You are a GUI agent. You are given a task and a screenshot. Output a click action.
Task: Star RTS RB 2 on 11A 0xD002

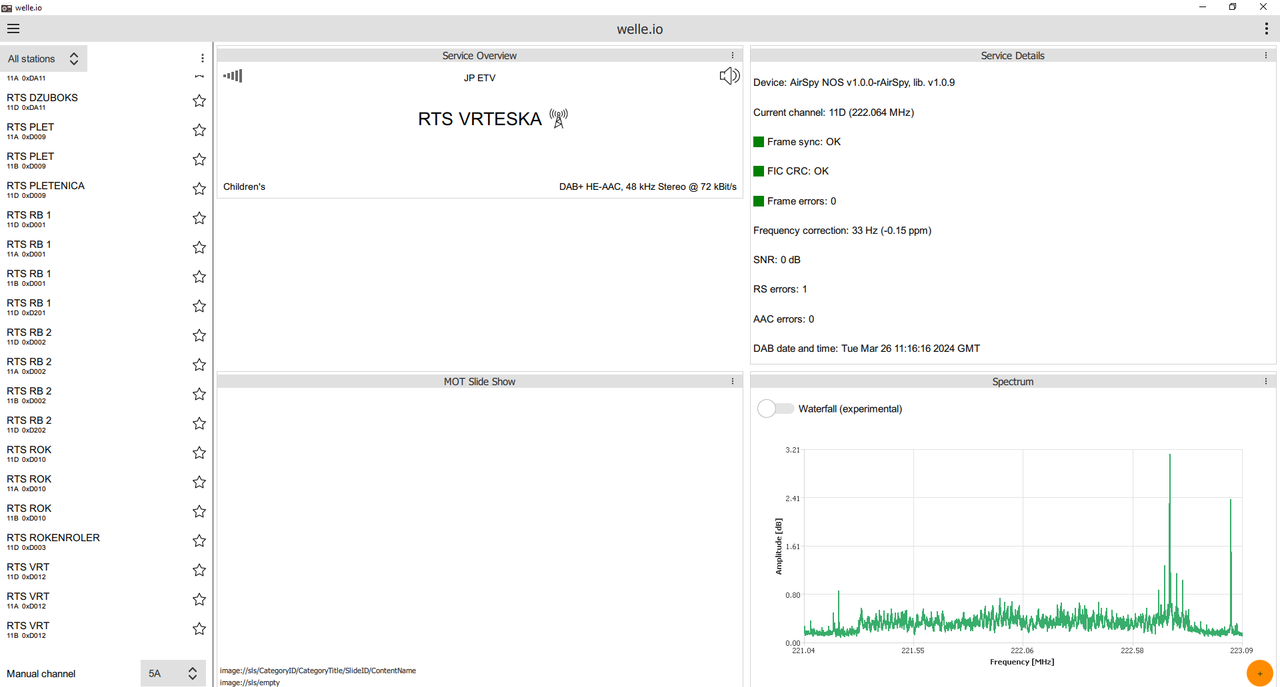click(199, 365)
